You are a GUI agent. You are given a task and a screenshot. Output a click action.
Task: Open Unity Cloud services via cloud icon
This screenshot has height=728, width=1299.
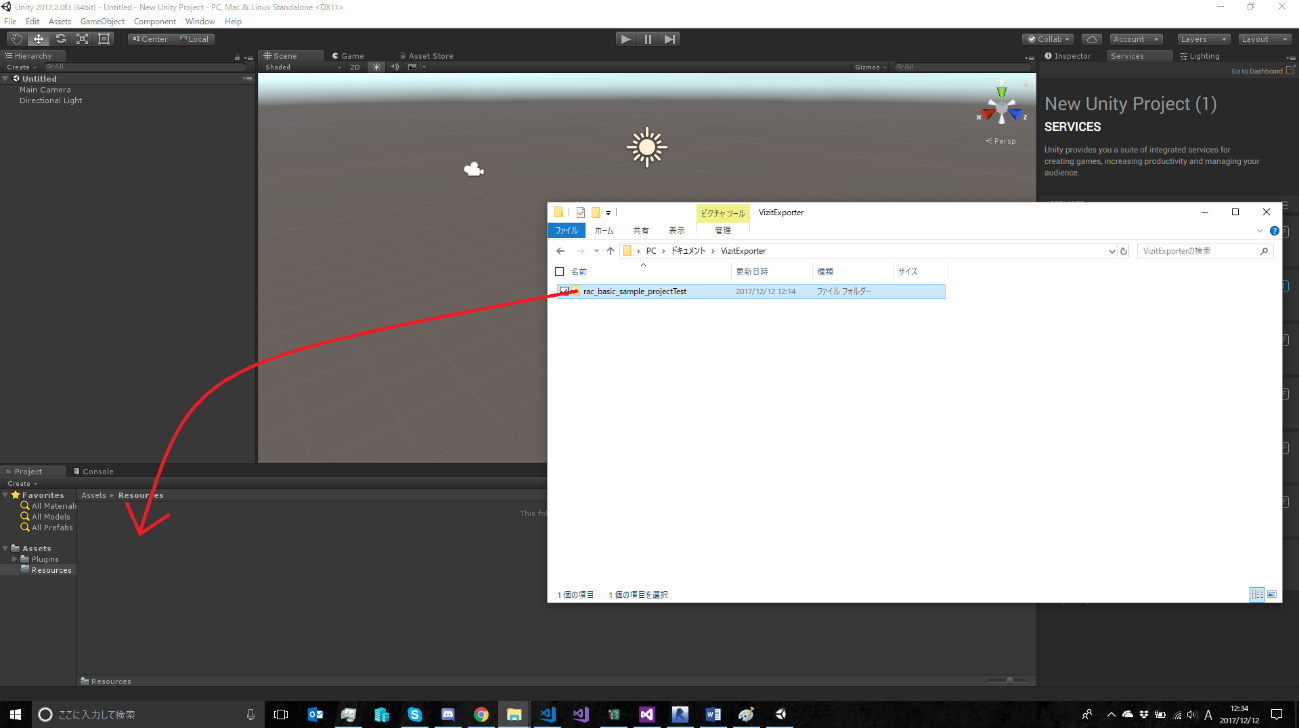[1091, 38]
